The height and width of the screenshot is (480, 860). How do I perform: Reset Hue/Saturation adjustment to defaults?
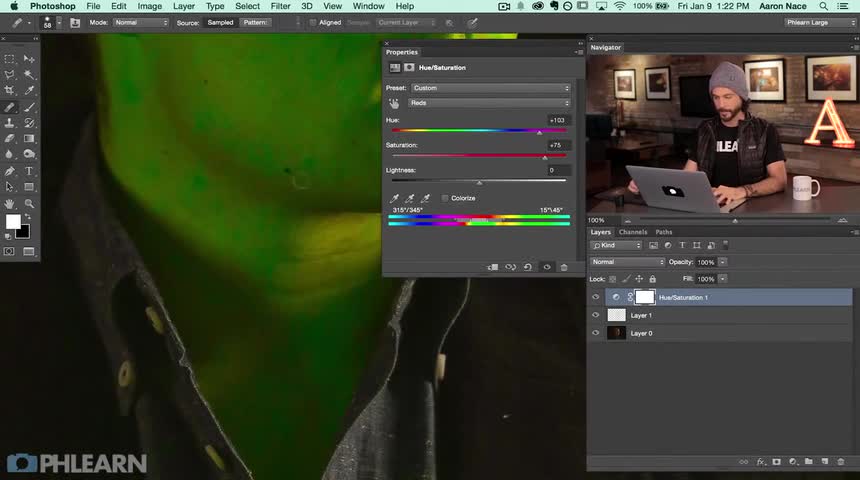528,267
